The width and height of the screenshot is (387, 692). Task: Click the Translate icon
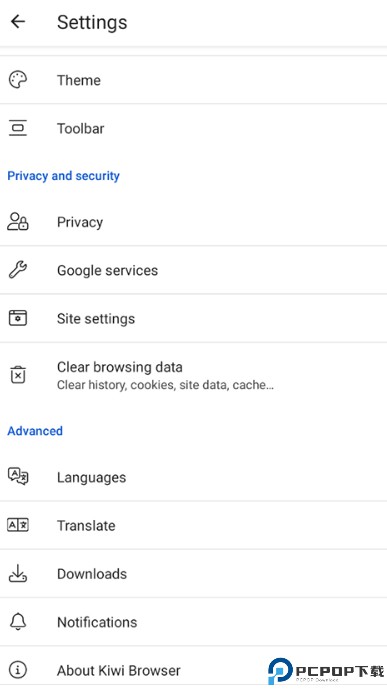(18, 525)
